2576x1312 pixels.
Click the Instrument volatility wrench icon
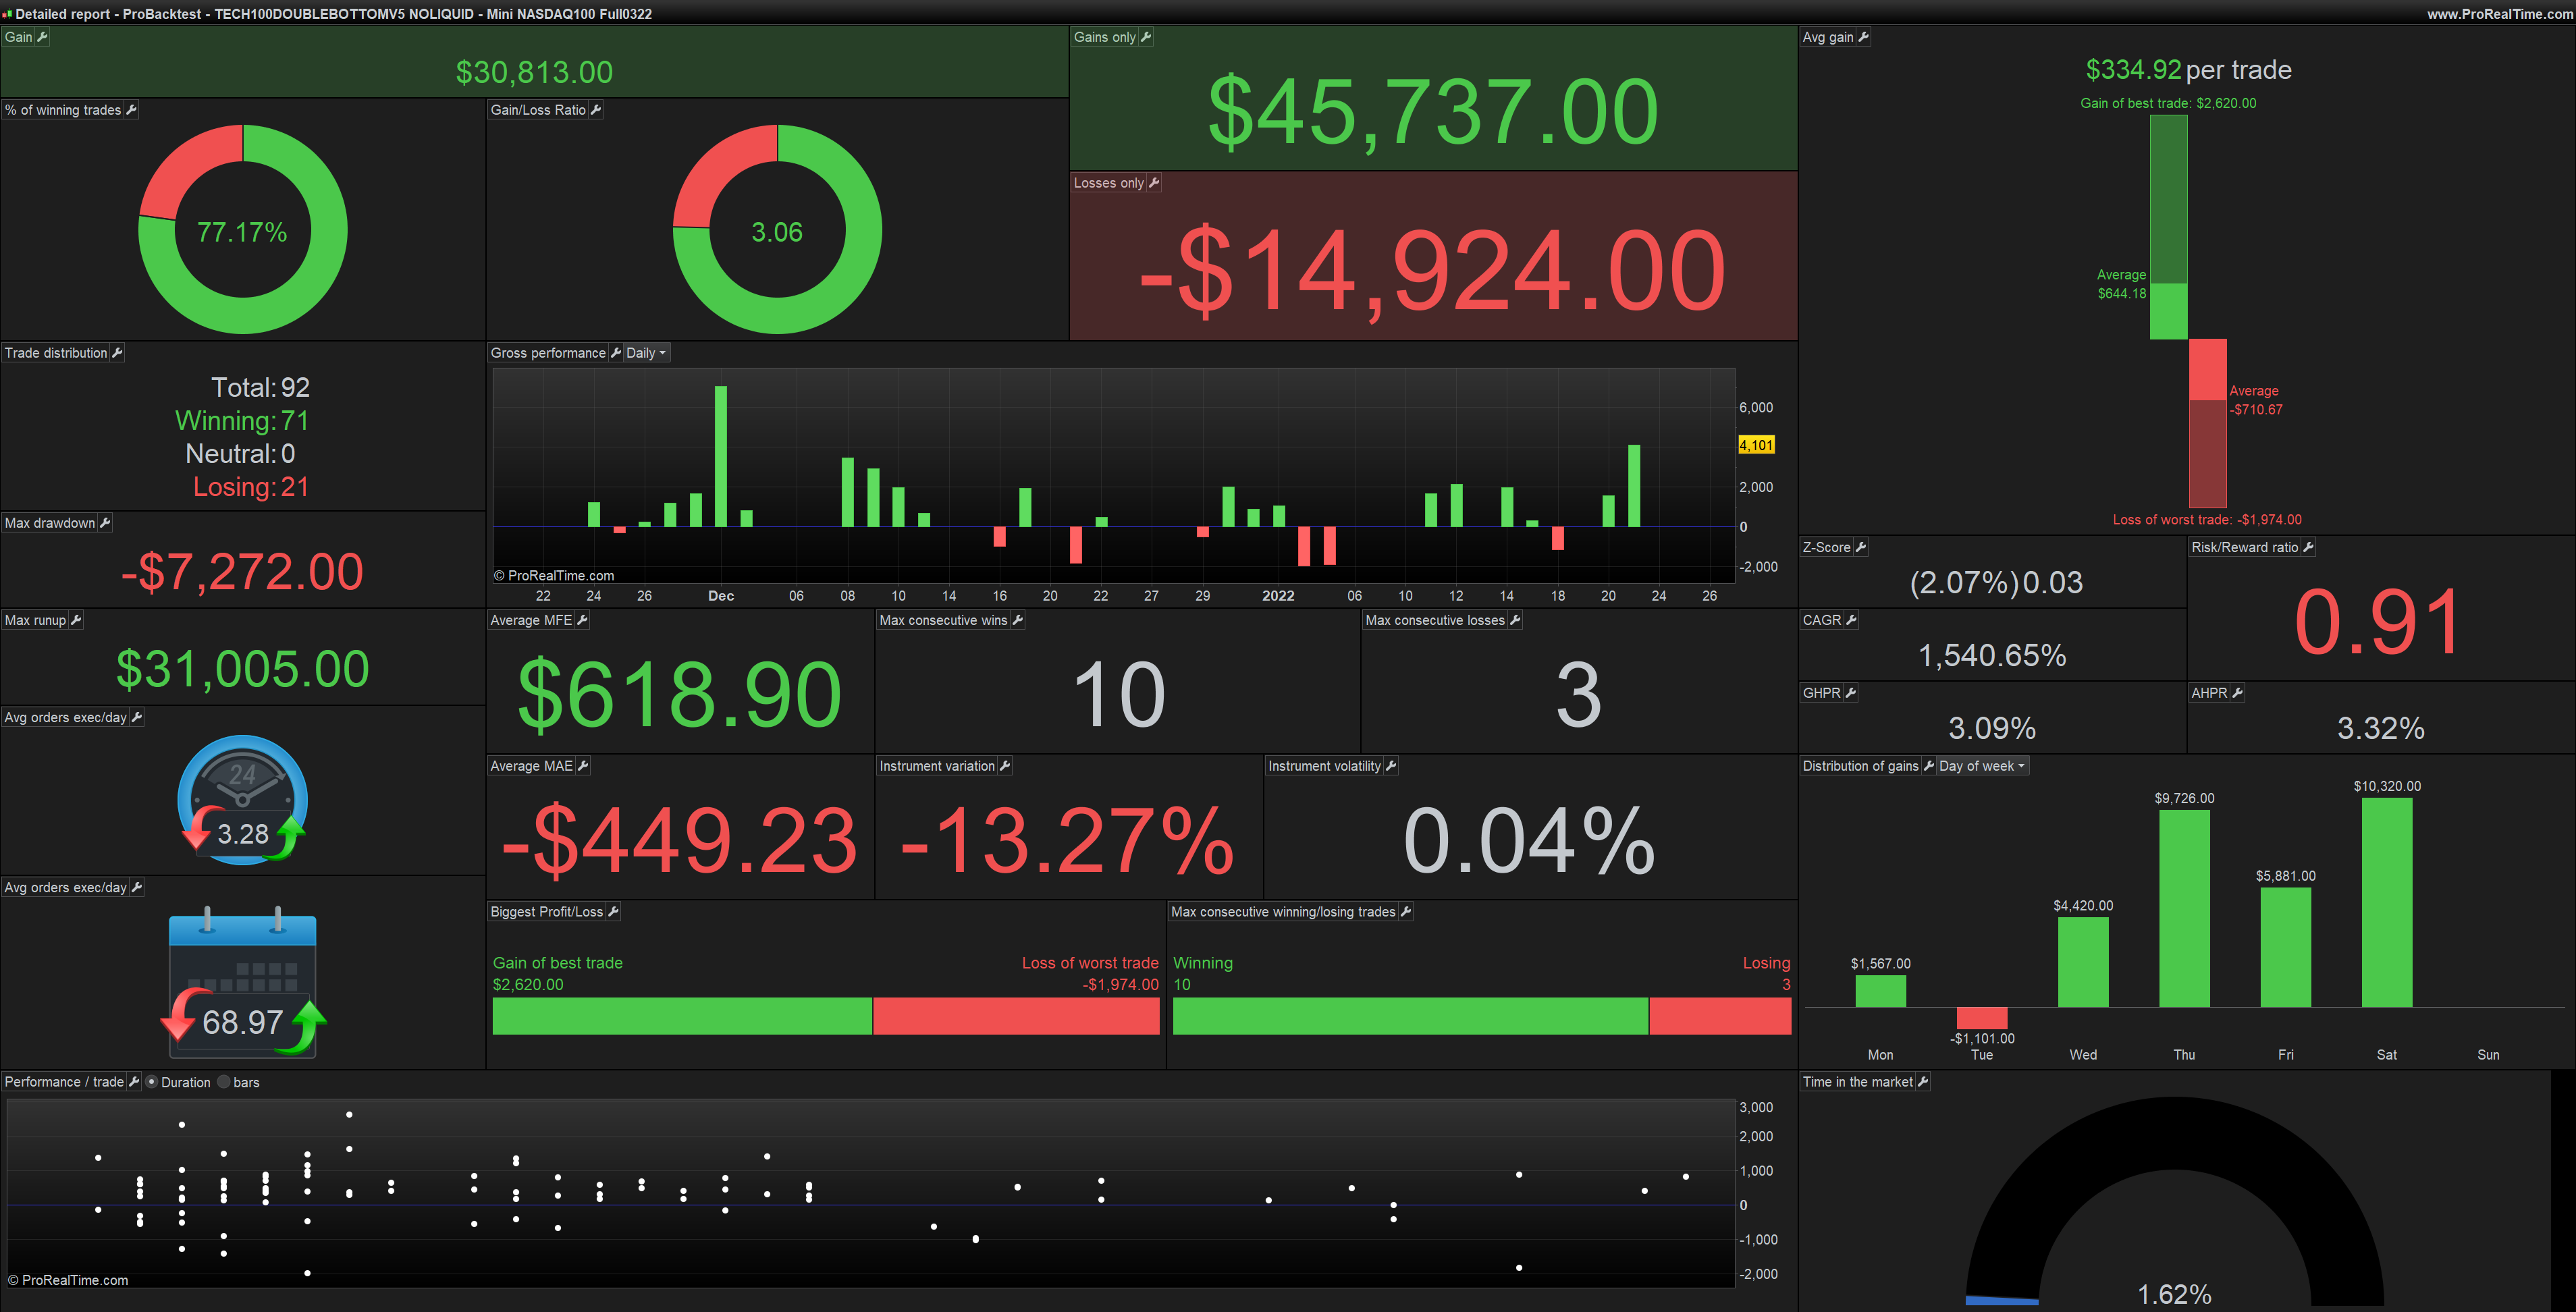(1391, 766)
